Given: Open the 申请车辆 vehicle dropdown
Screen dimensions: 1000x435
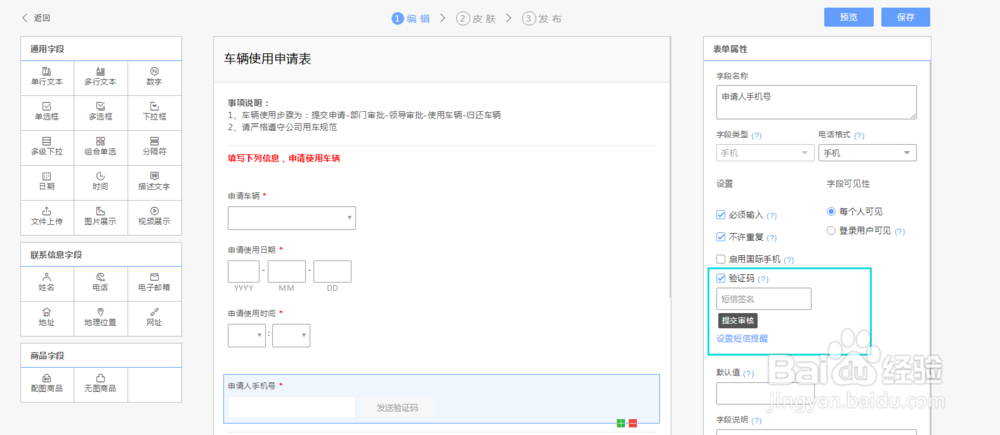Looking at the screenshot, I should [291, 218].
